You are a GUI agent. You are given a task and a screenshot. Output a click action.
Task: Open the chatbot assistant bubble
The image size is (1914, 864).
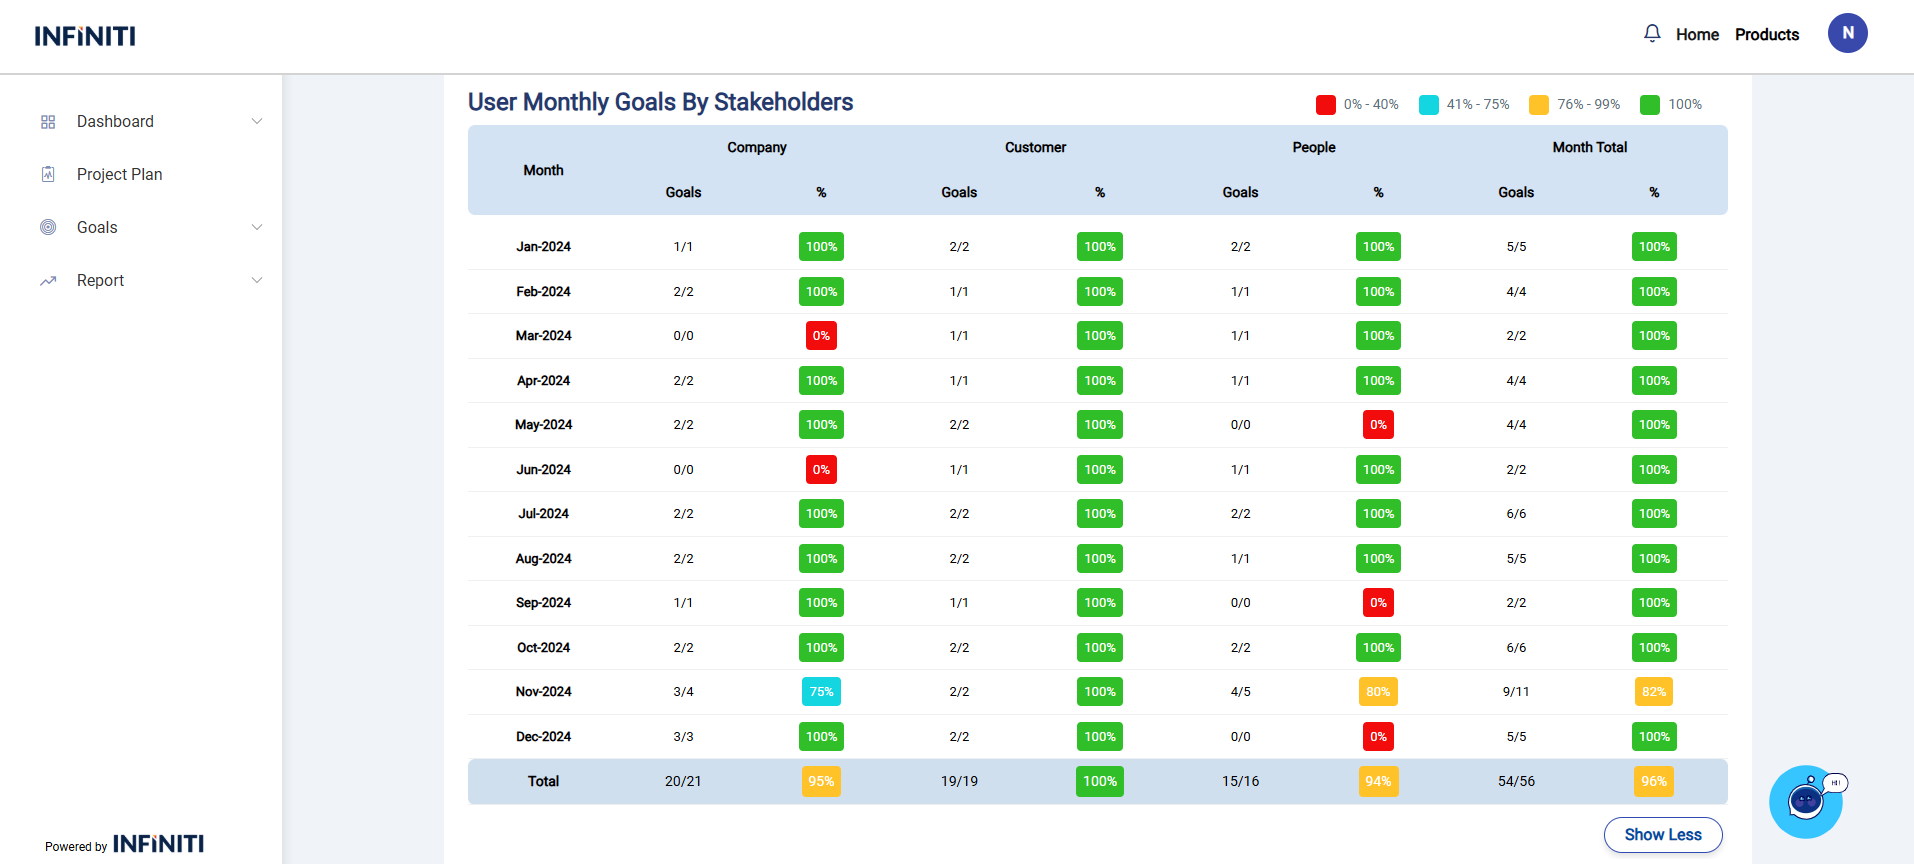coord(1806,801)
